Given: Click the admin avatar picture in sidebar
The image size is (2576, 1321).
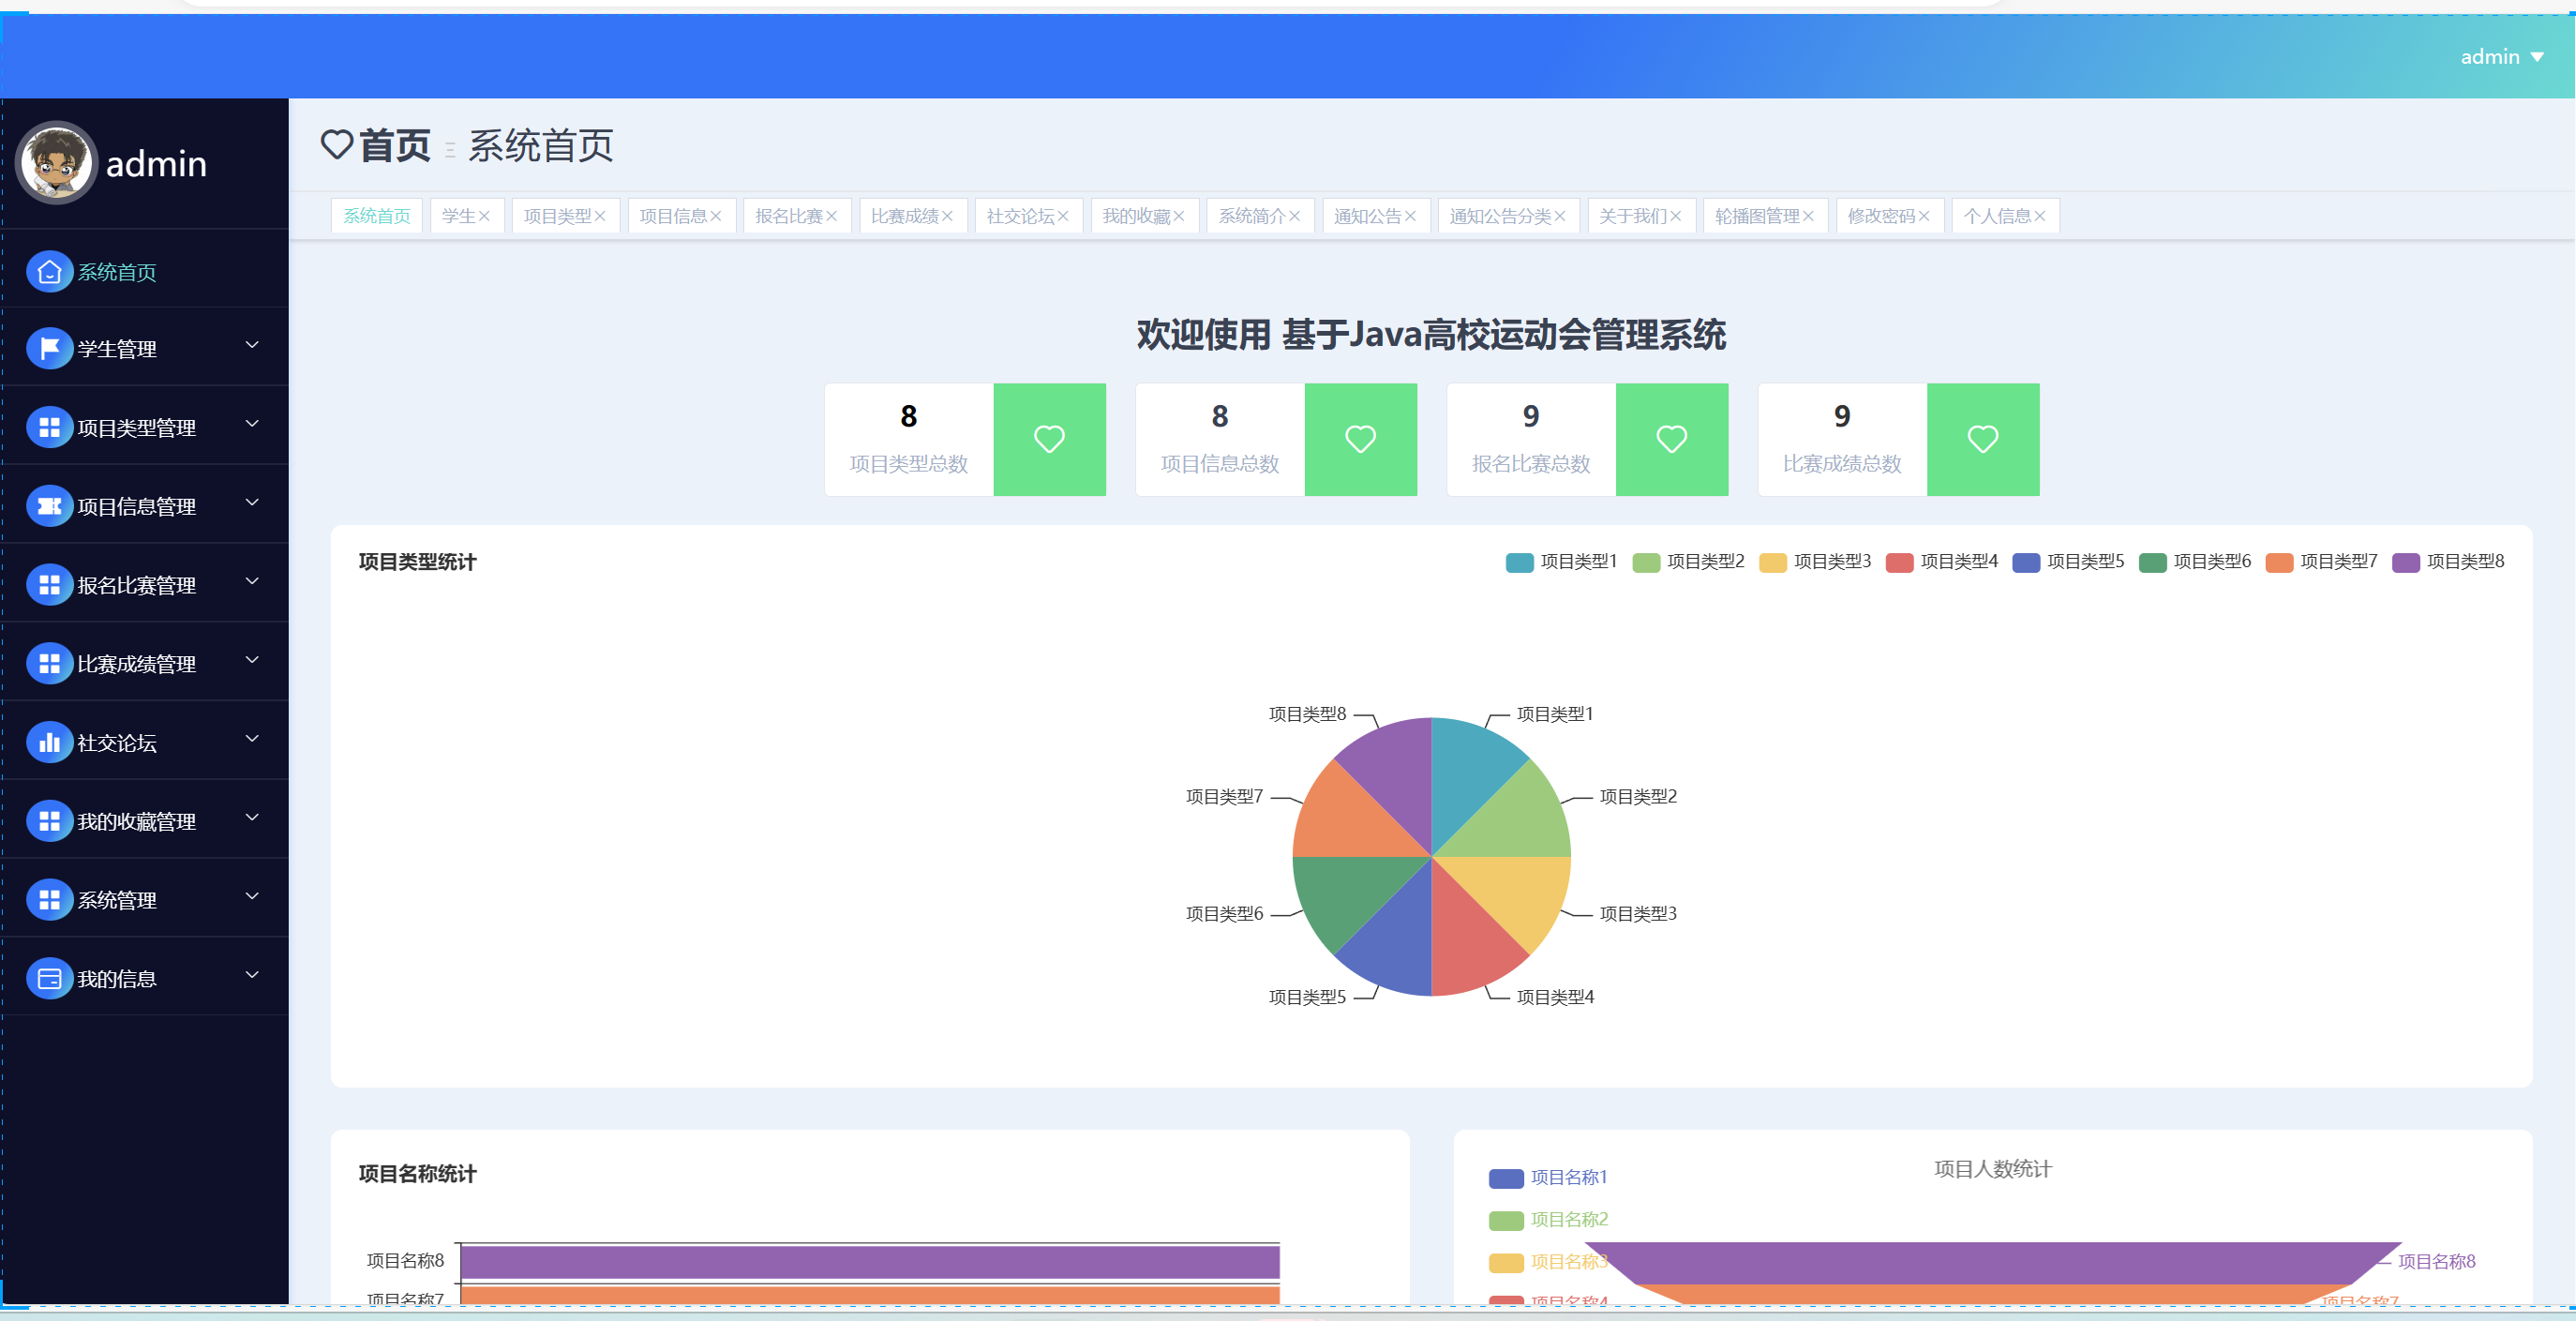Looking at the screenshot, I should pos(57,163).
